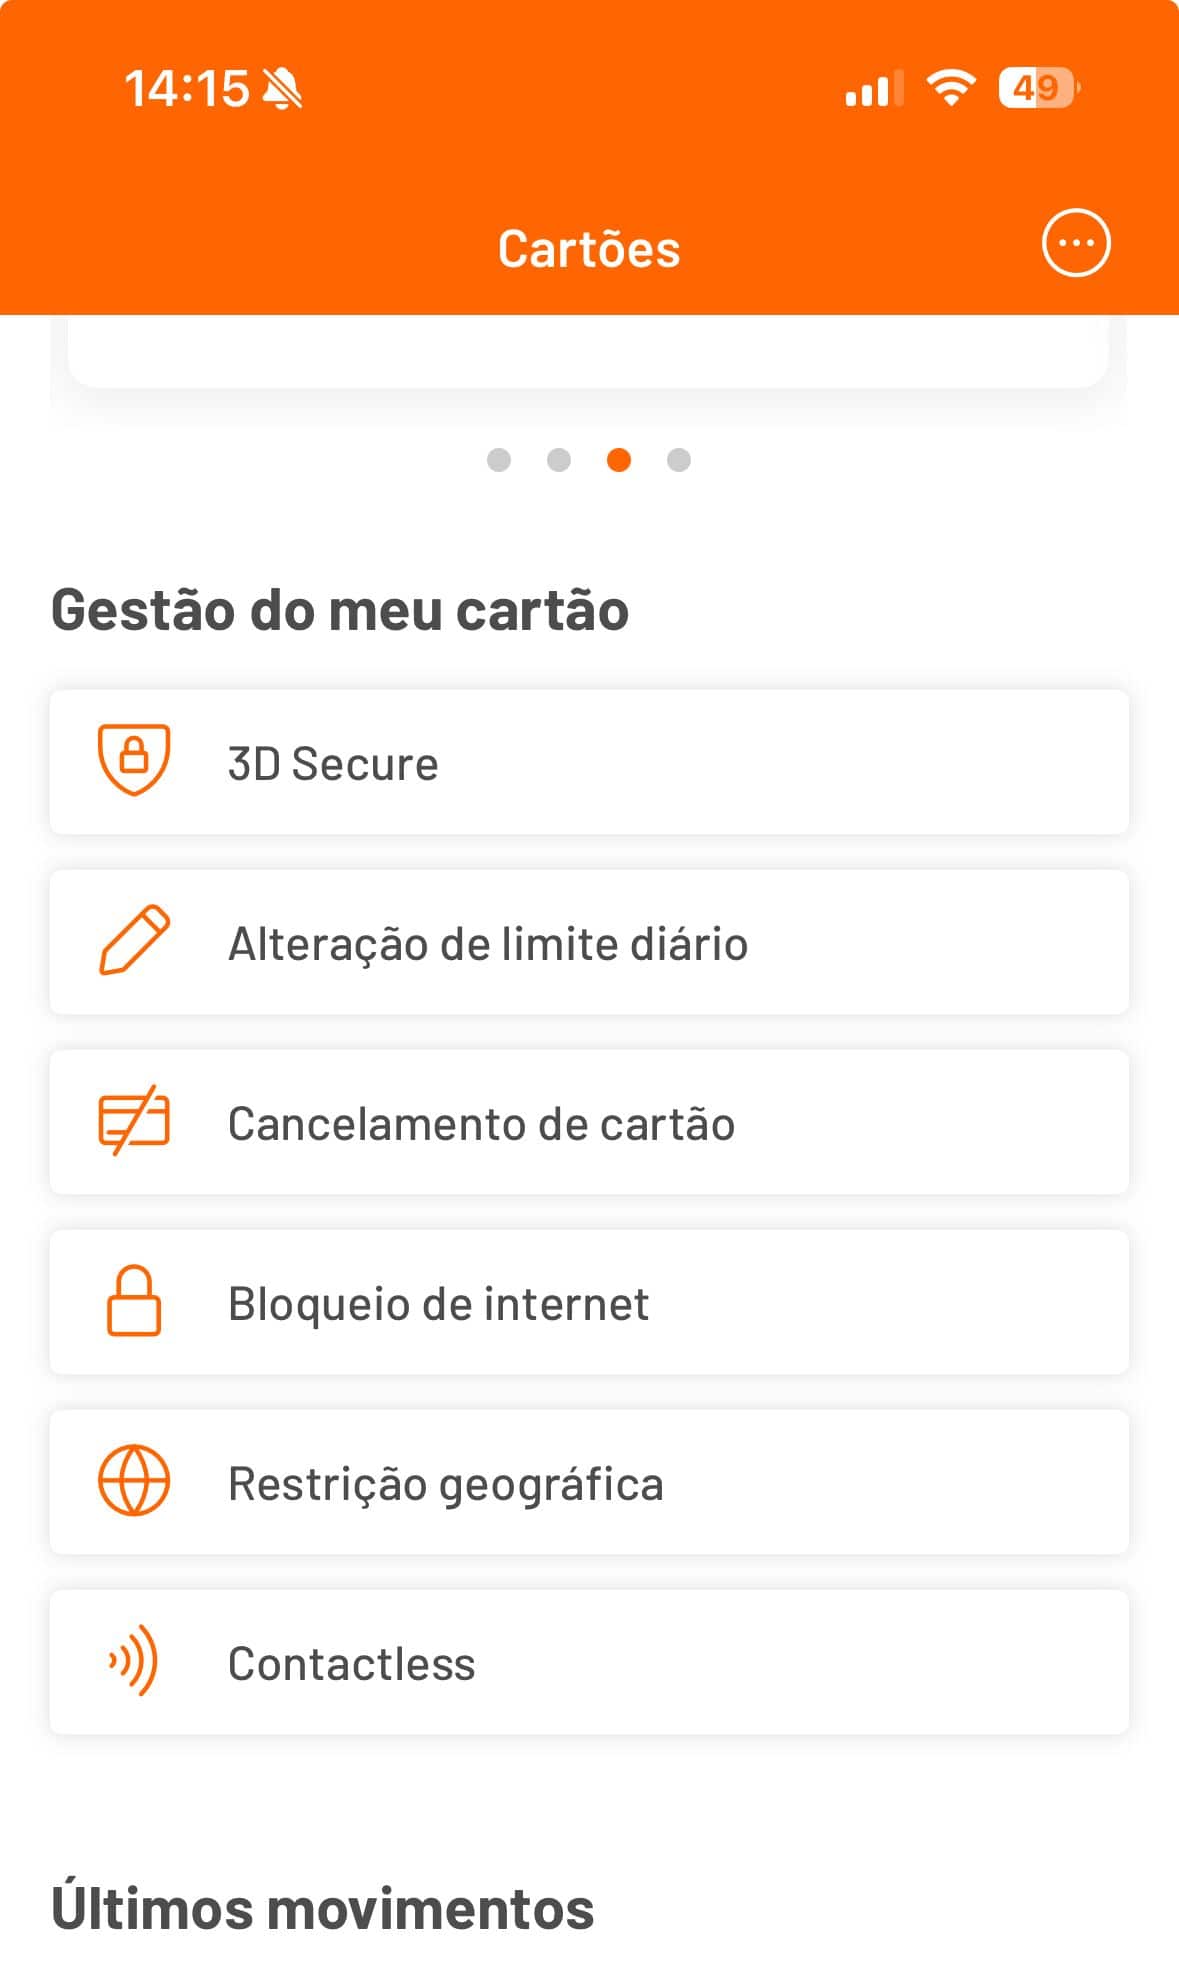Screen dimensions: 1179x1970
Task: Go to second card via pagination dot
Action: coord(559,460)
